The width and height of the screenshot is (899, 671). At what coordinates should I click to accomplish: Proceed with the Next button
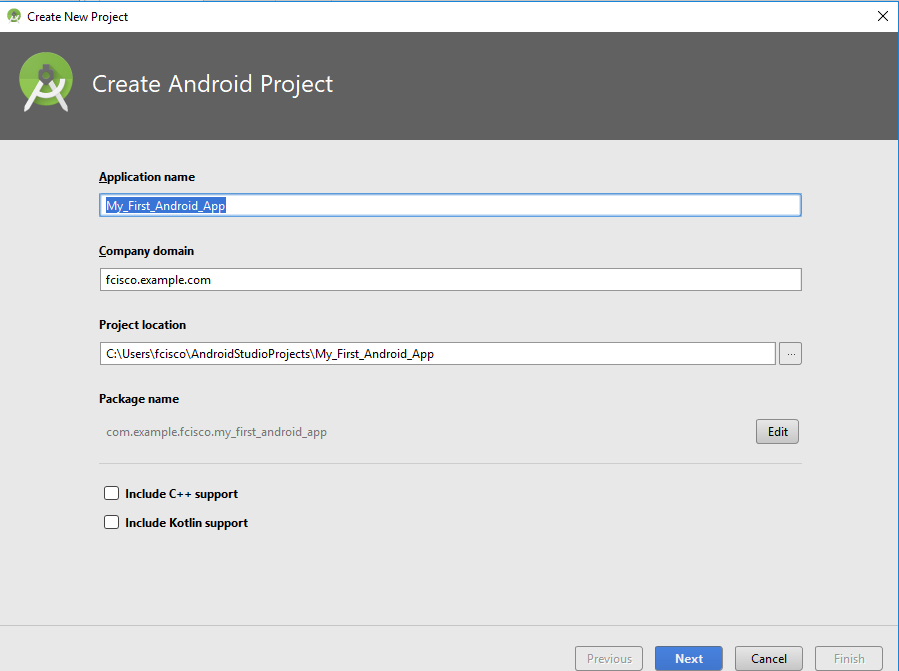point(688,658)
